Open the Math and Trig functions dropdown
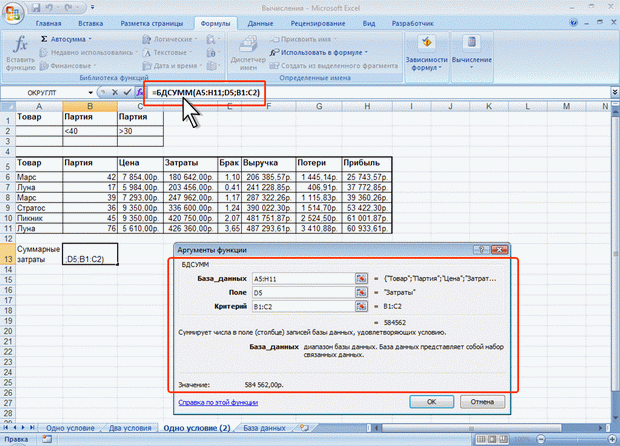Viewport: 620px width, 446px height. (x=214, y=52)
